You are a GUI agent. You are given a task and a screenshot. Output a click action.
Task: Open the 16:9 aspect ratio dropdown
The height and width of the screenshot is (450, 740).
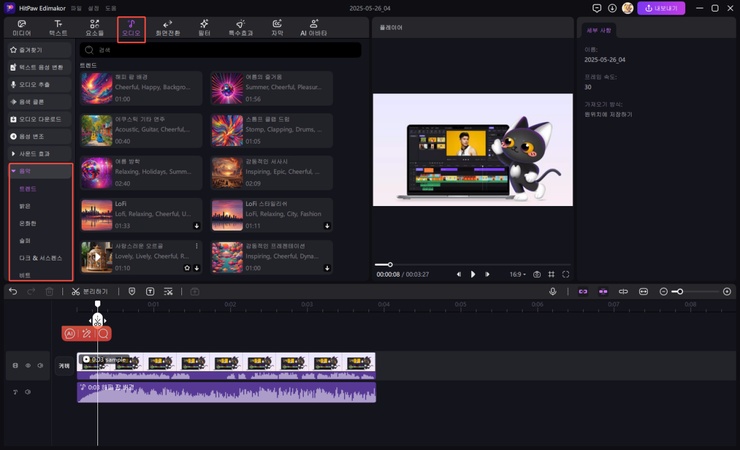517,274
